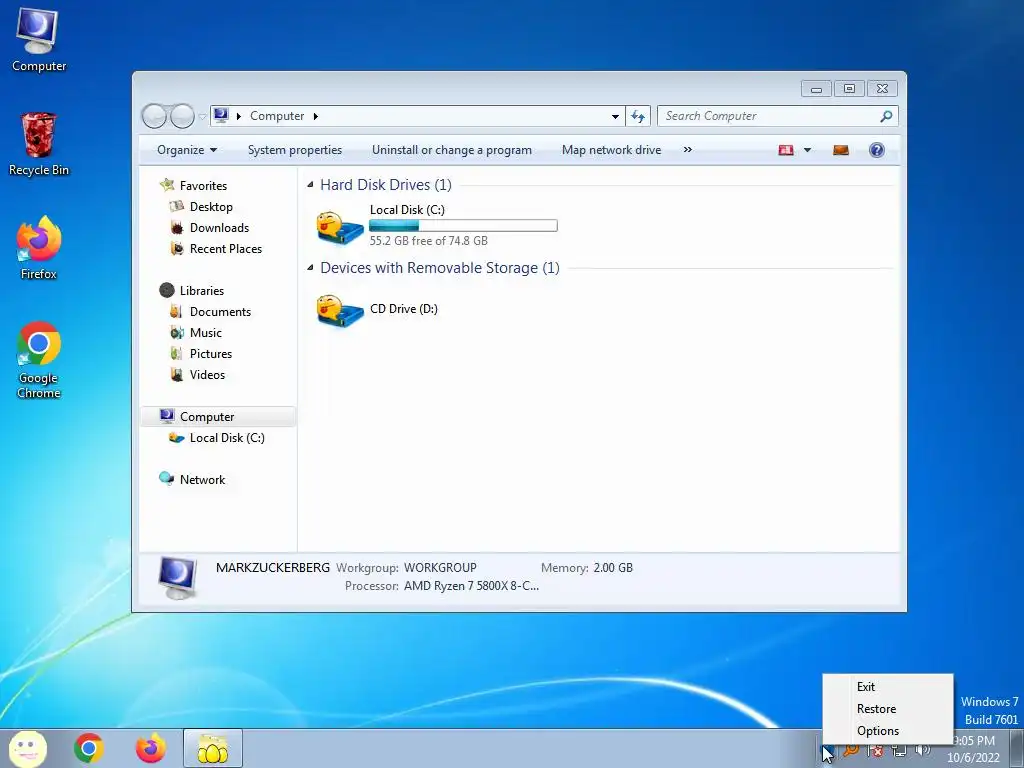1024x768 pixels.
Task: Click Uninstall or change a program
Action: [452, 150]
